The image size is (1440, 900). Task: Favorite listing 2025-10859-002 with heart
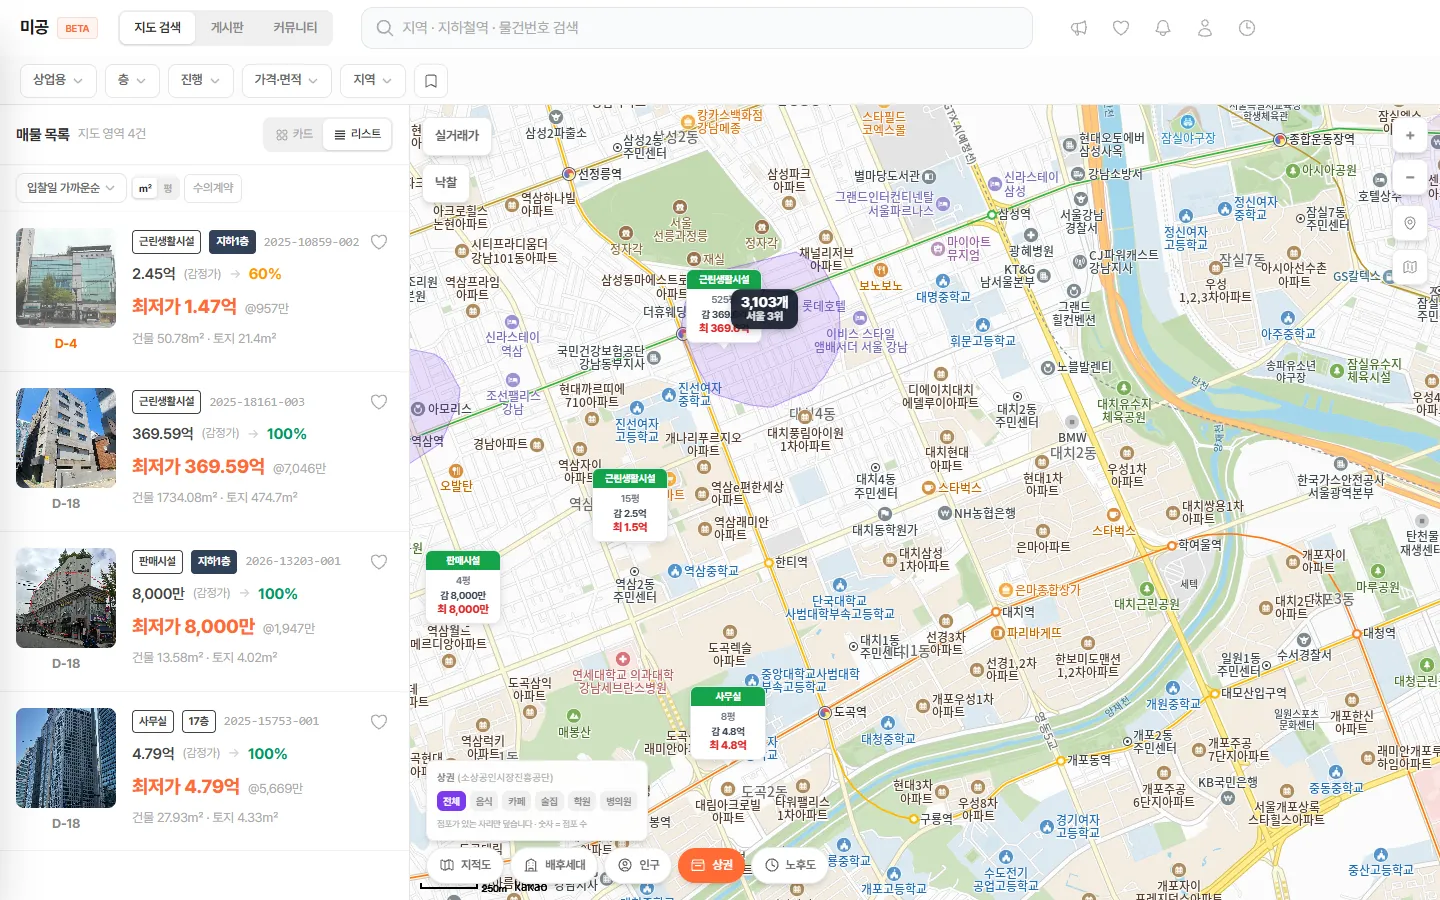(x=379, y=242)
